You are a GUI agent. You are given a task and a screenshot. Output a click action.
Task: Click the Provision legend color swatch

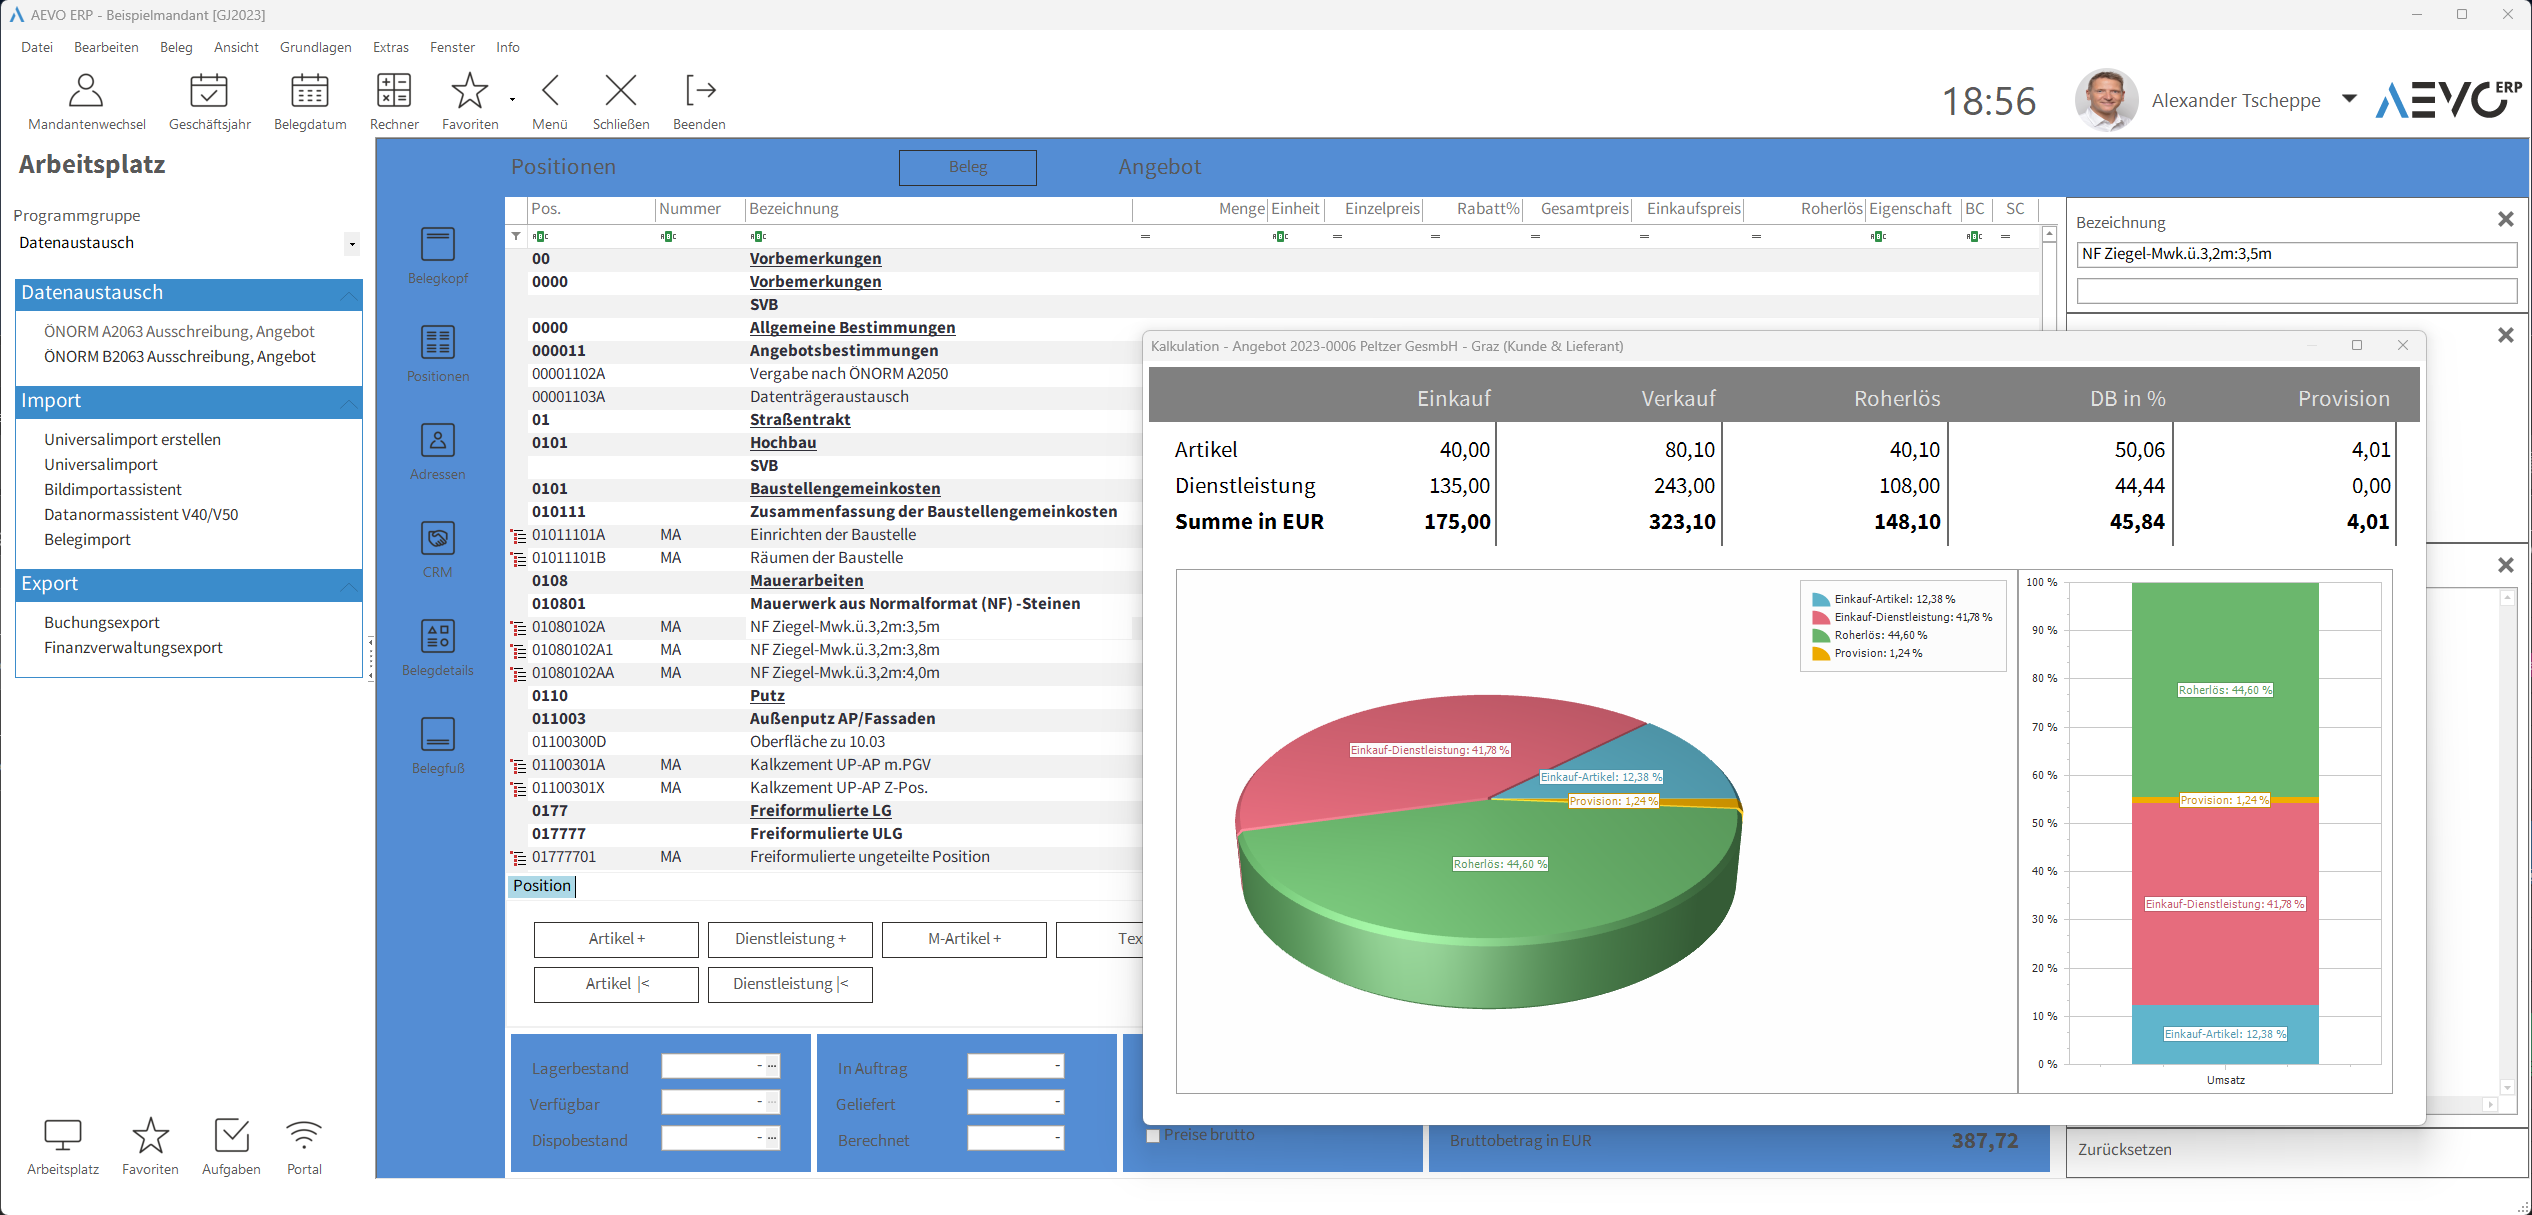pyautogui.click(x=1821, y=654)
